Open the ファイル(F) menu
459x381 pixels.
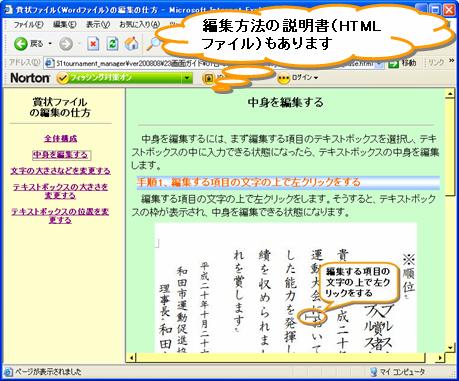[x=28, y=24]
